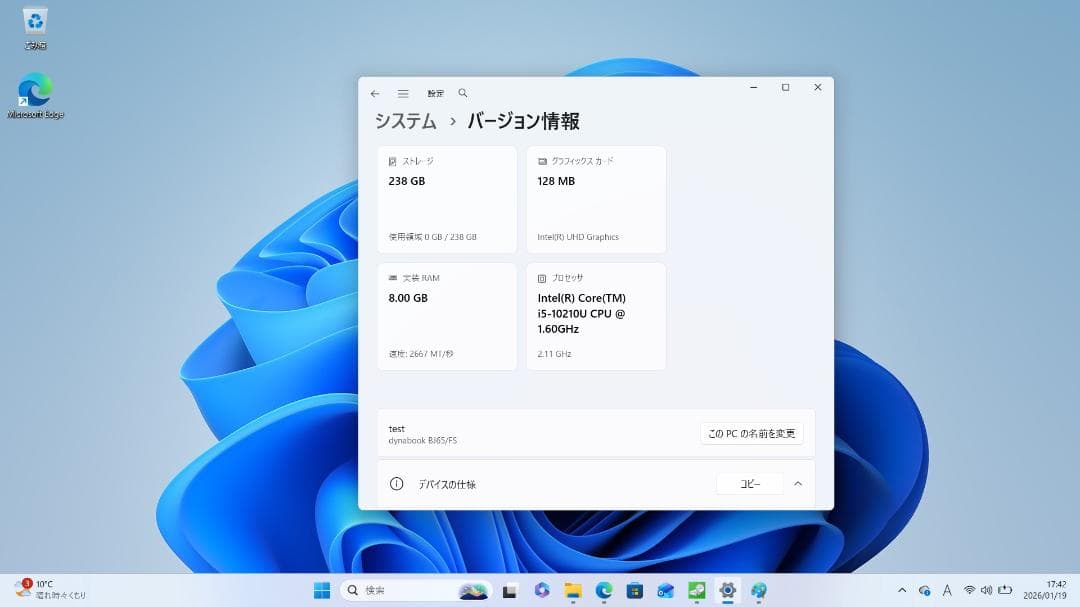Open Copilot from the taskbar
The width and height of the screenshot is (1080, 607).
pyautogui.click(x=539, y=590)
